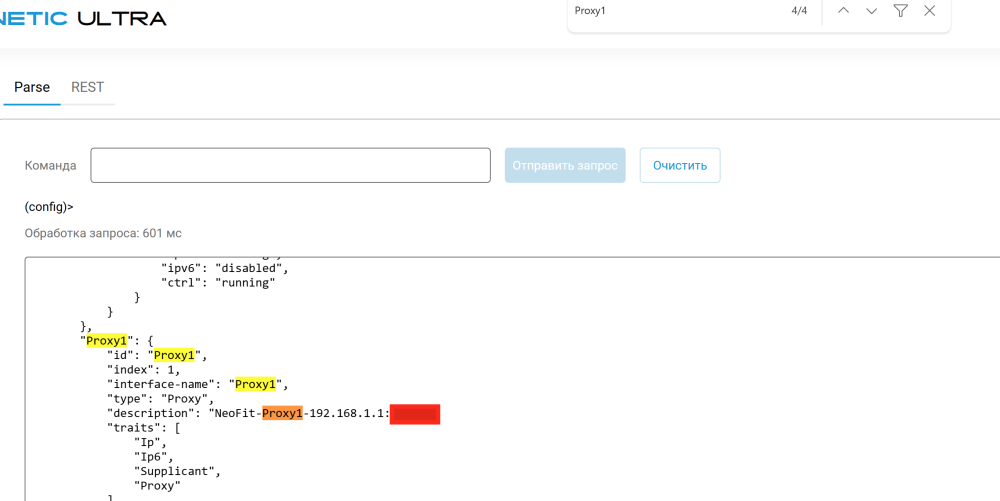Close the find-in-page bar
1000x501 pixels.
929,11
